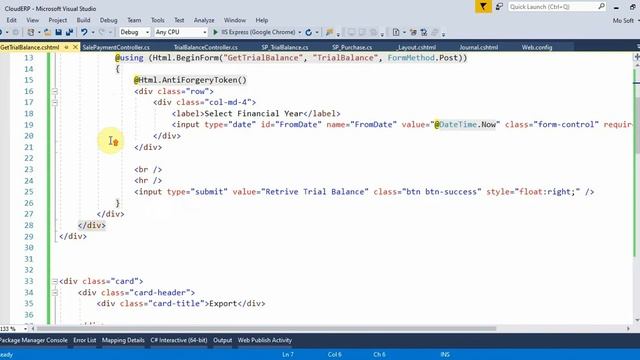The image size is (640, 360).
Task: Switch to TrialBalanceController.cs tab
Action: (206, 47)
